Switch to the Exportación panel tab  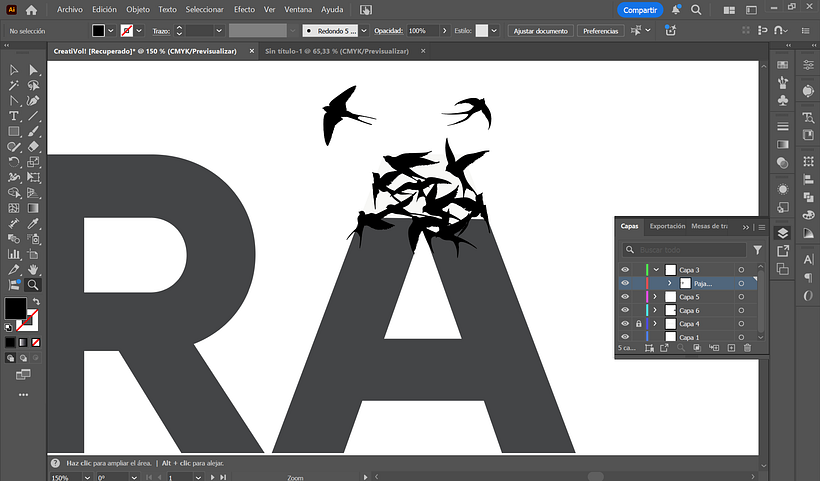click(667, 227)
